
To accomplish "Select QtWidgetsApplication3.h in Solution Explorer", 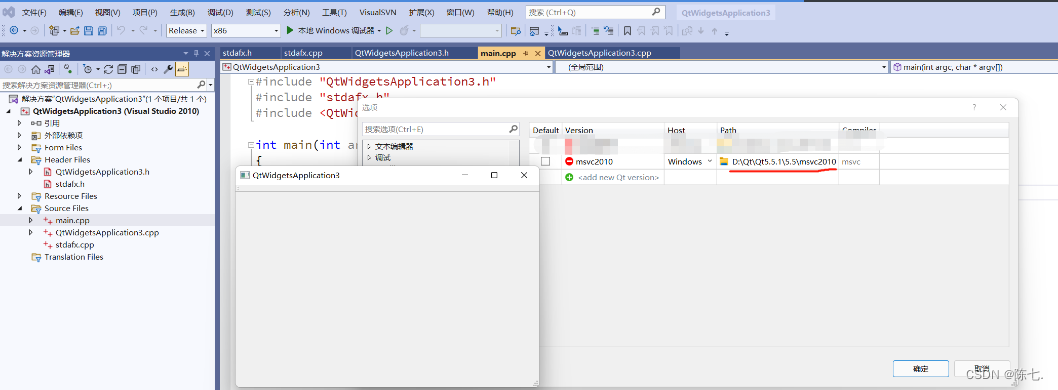I will [103, 172].
